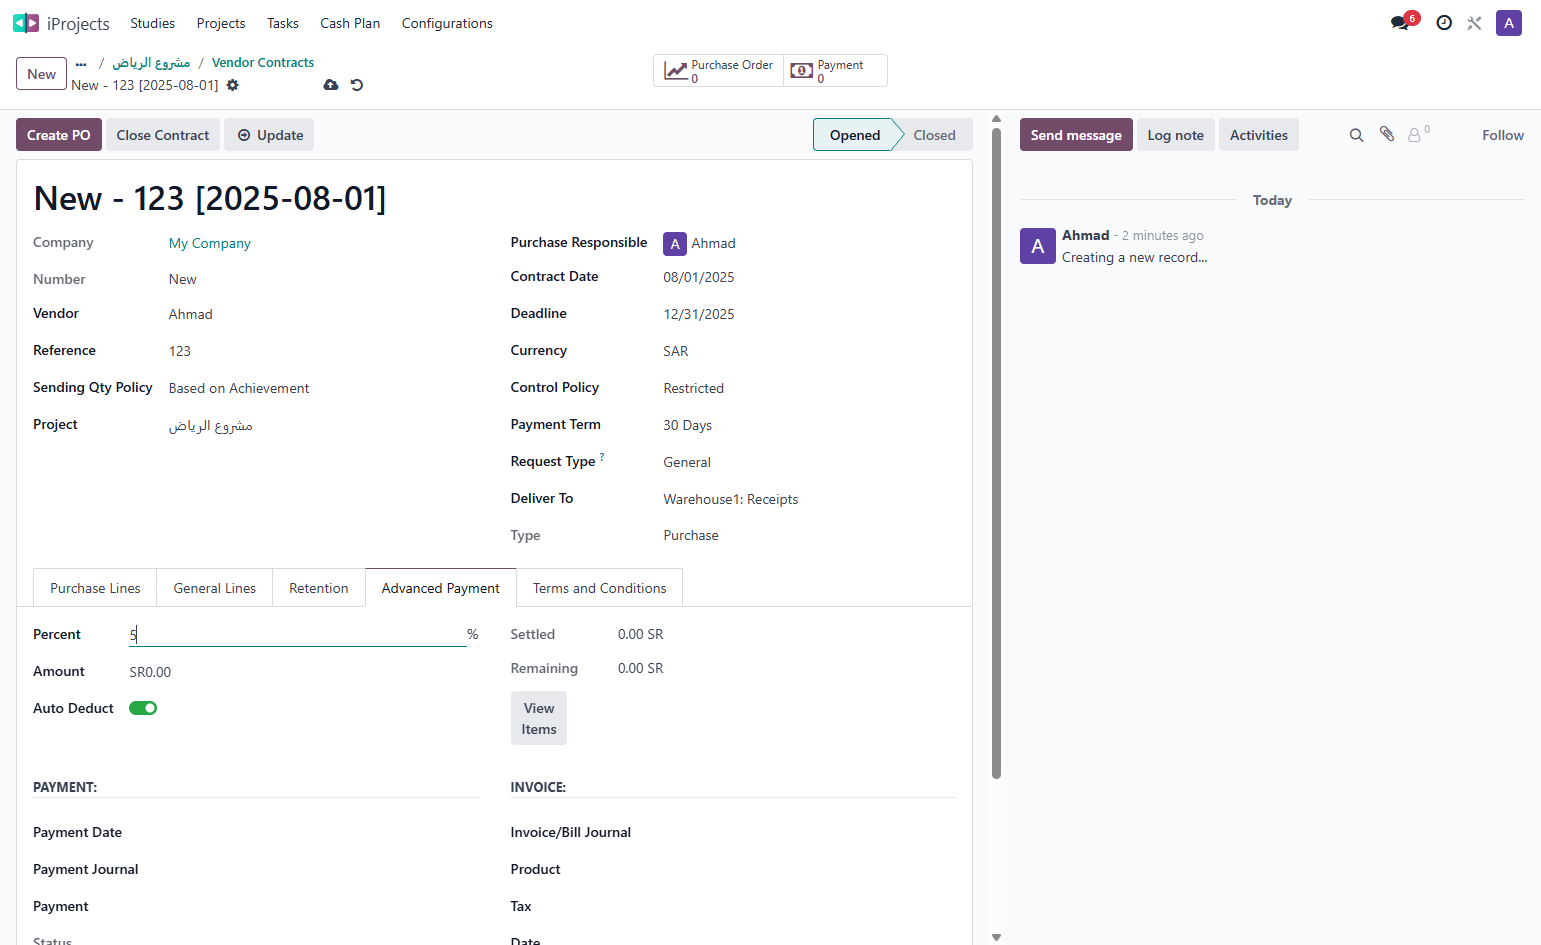Search messages with the magnifier icon

(x=1357, y=135)
